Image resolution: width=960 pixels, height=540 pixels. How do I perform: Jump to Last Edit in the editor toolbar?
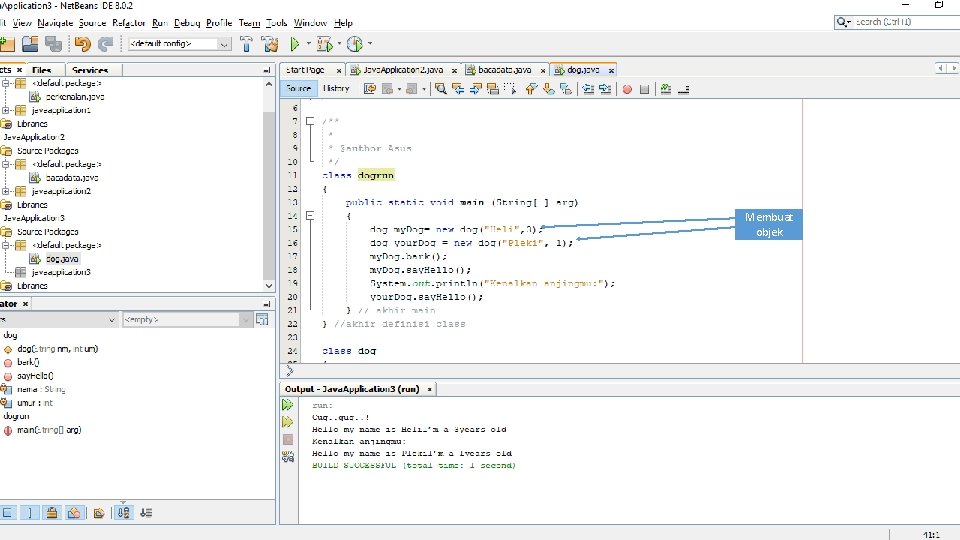click(369, 89)
